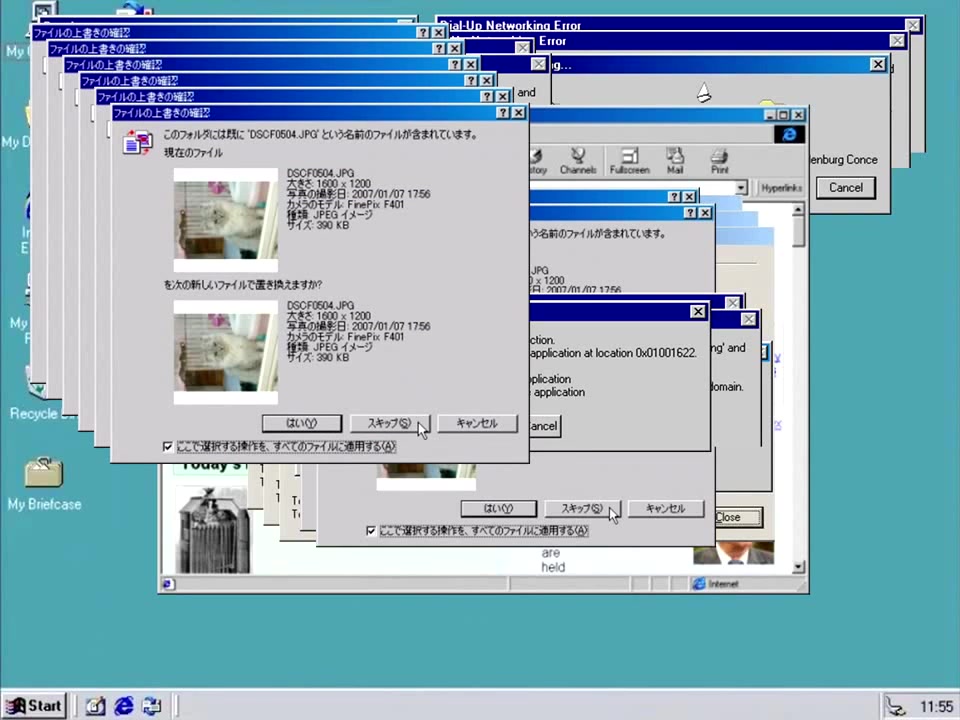Viewport: 960px width, 720px height.
Task: Toggle apply-to-all checkbox in lower overwrite dialog
Action: tap(371, 531)
